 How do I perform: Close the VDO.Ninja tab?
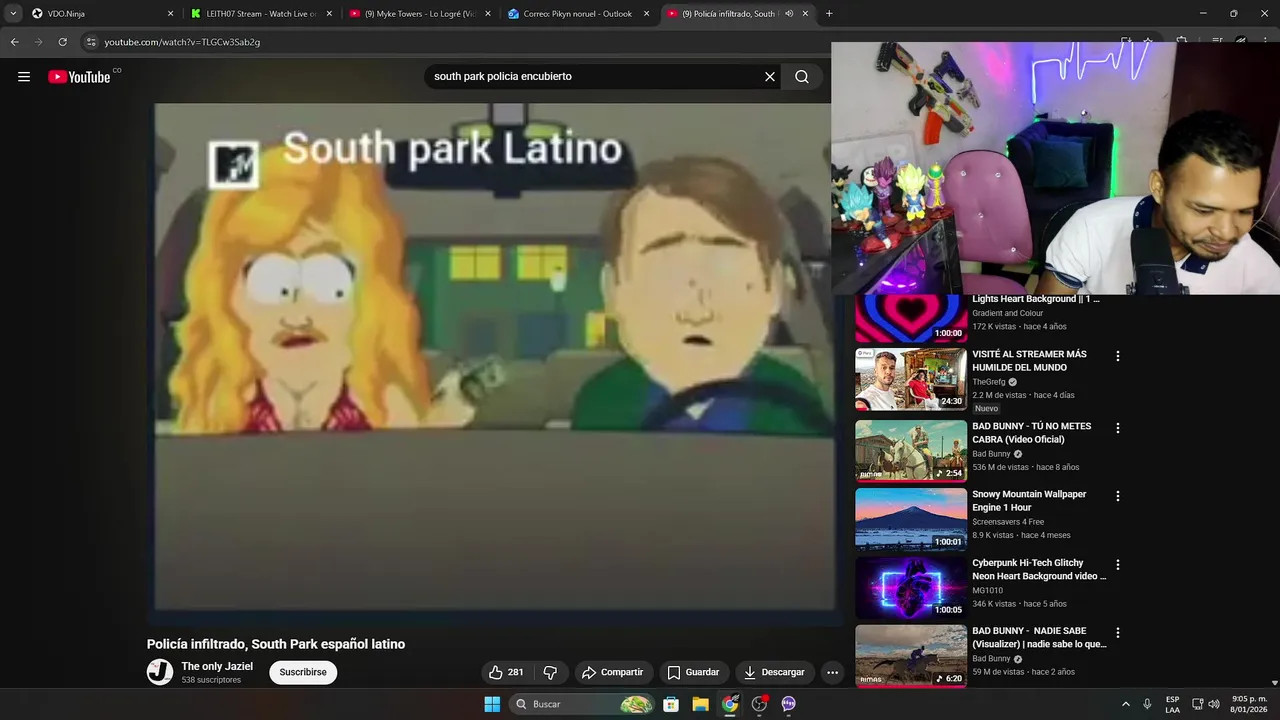click(x=170, y=14)
